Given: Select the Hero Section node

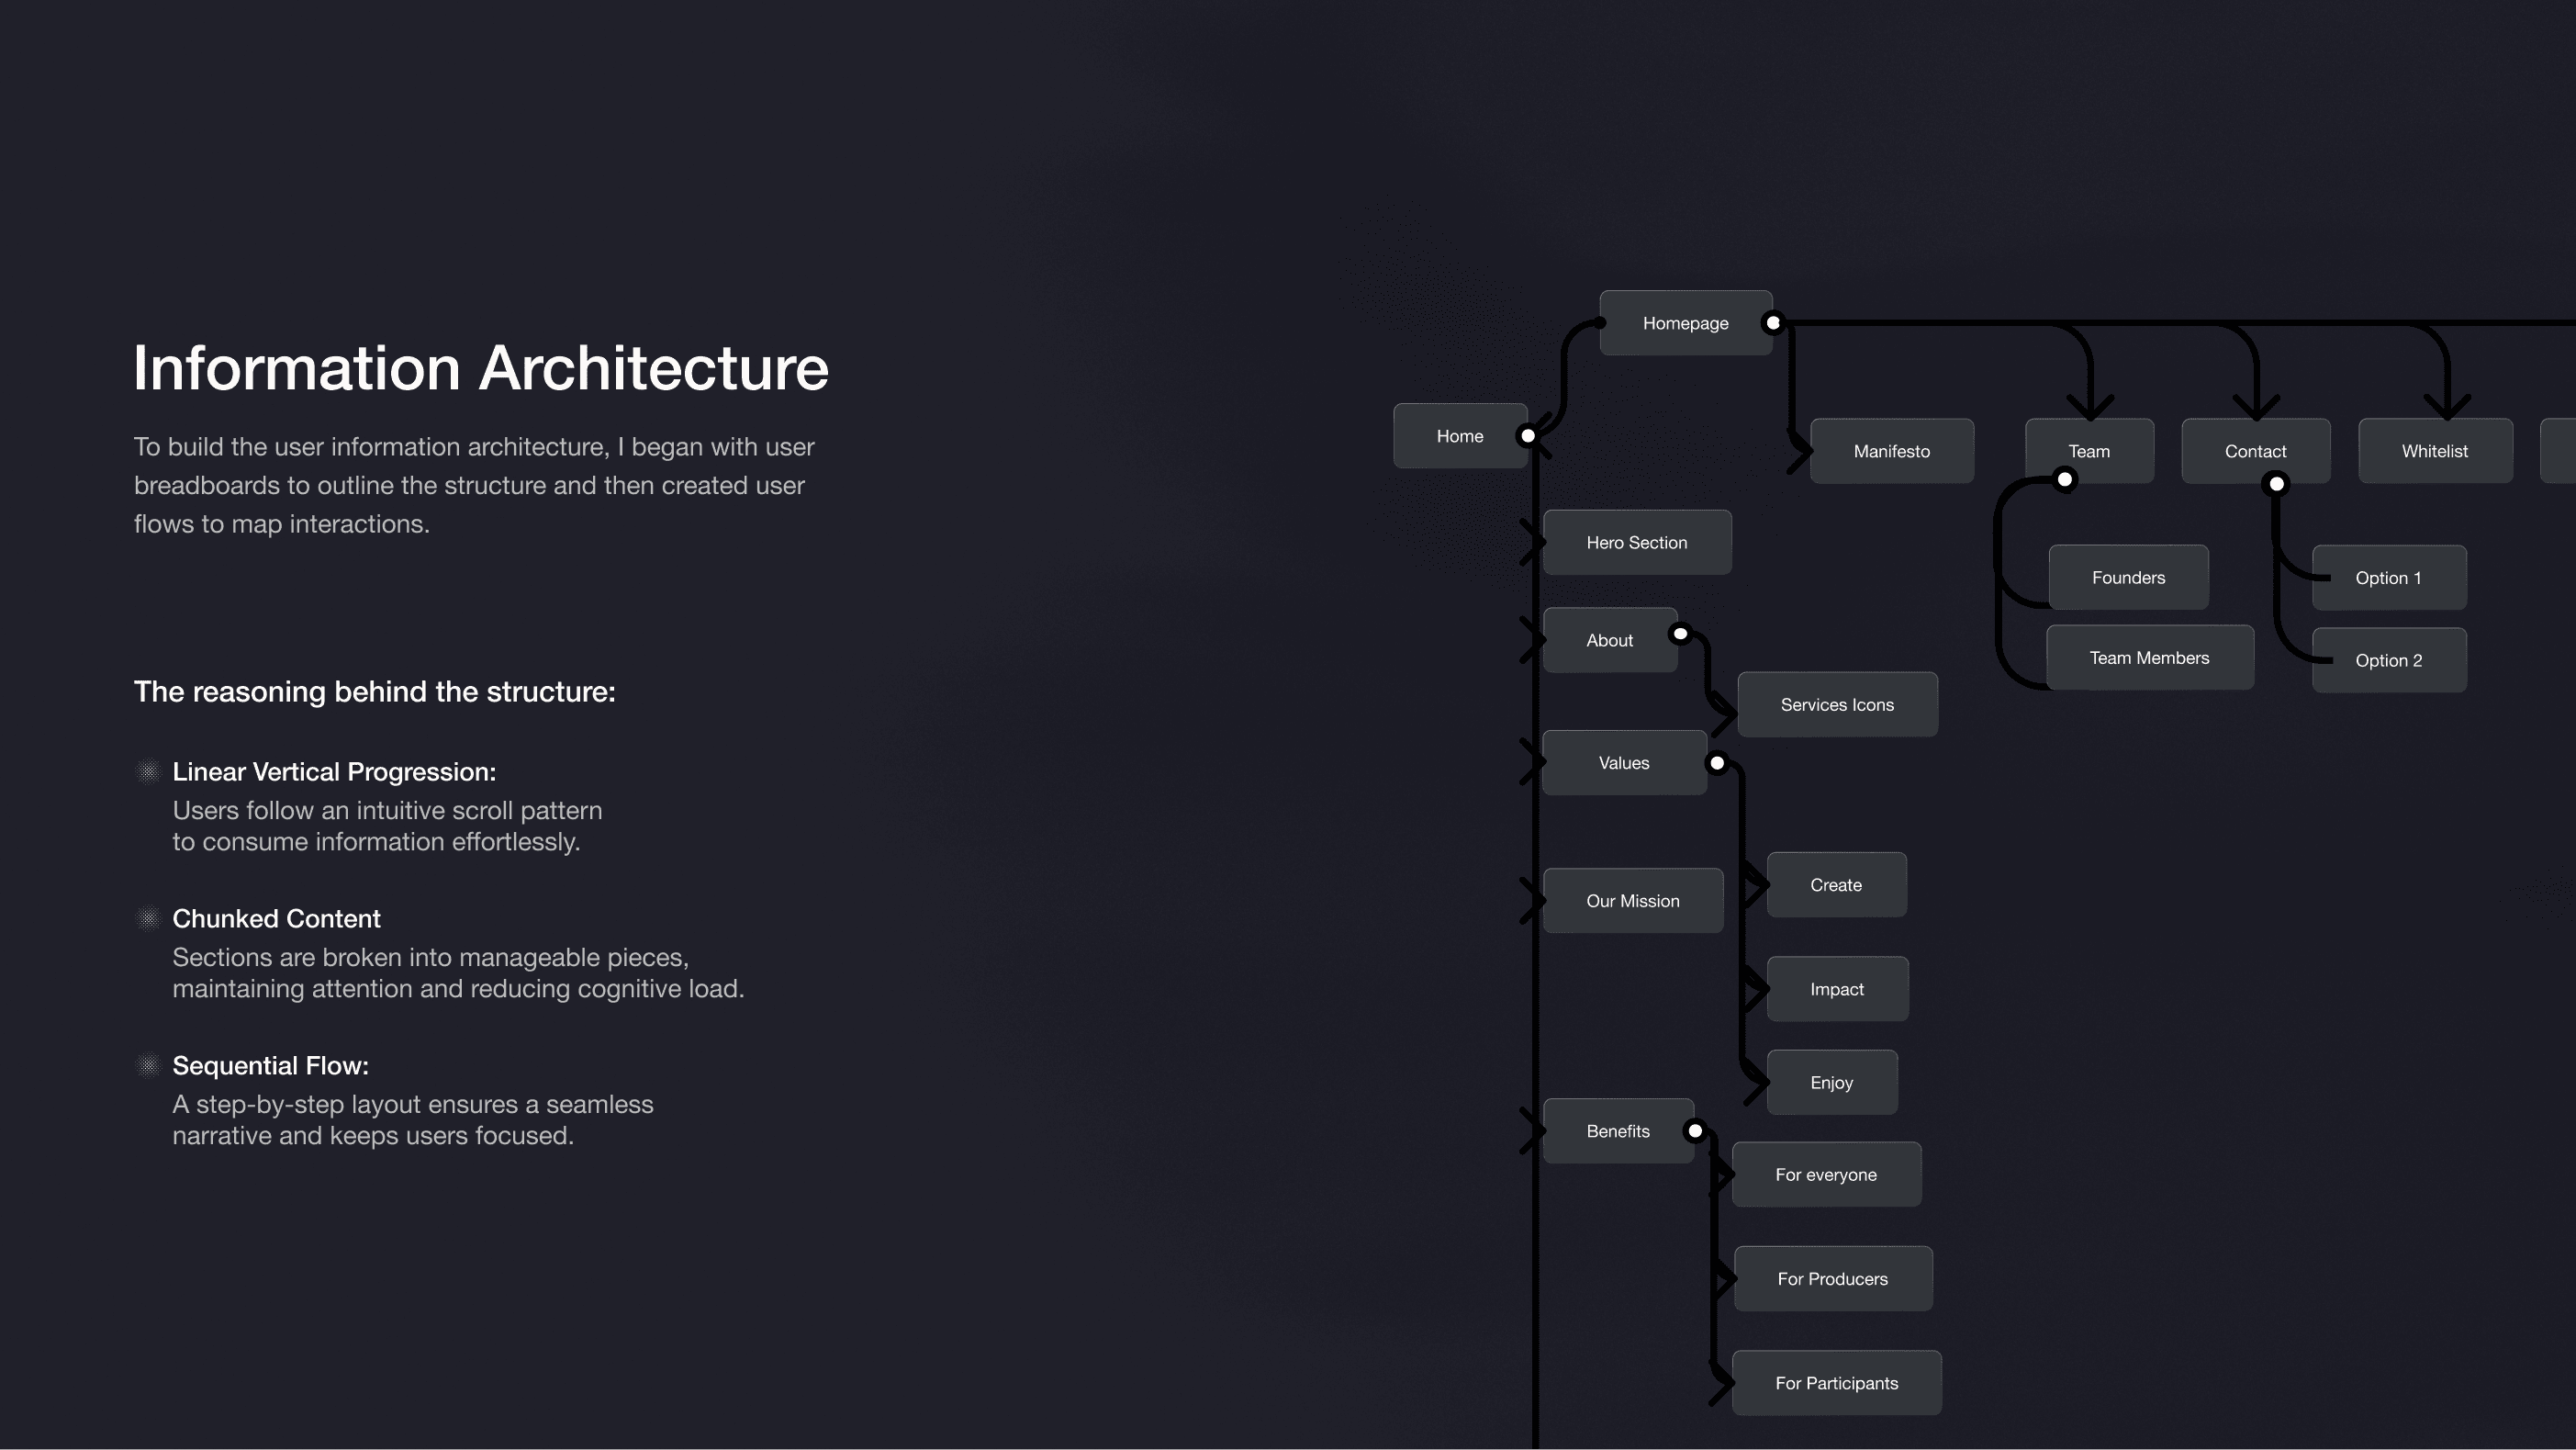Looking at the screenshot, I should click(x=1636, y=542).
